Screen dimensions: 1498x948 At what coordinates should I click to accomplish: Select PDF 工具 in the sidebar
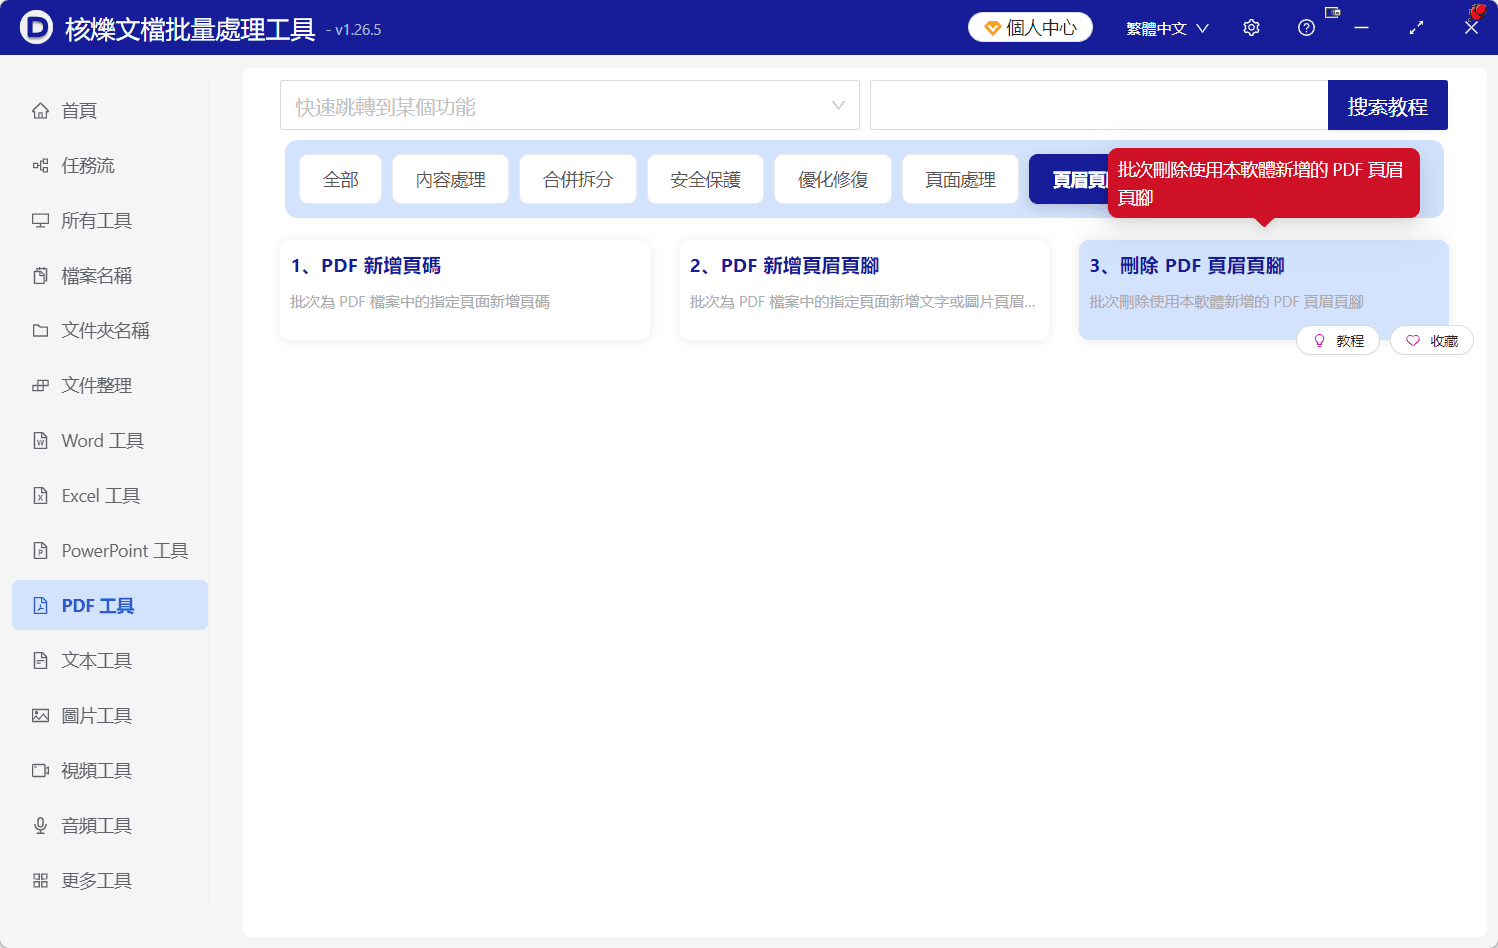[110, 605]
